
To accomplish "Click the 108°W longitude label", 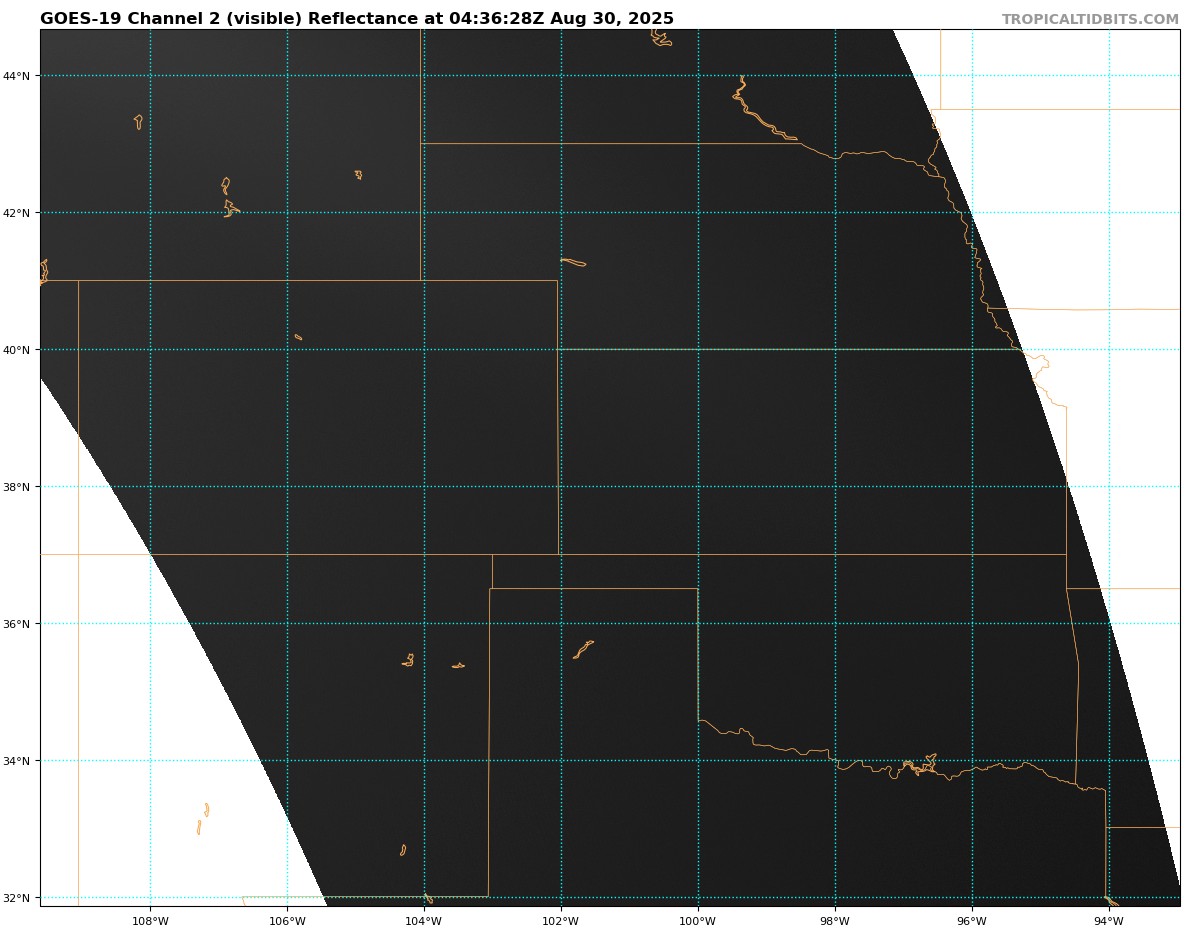I will point(150,921).
